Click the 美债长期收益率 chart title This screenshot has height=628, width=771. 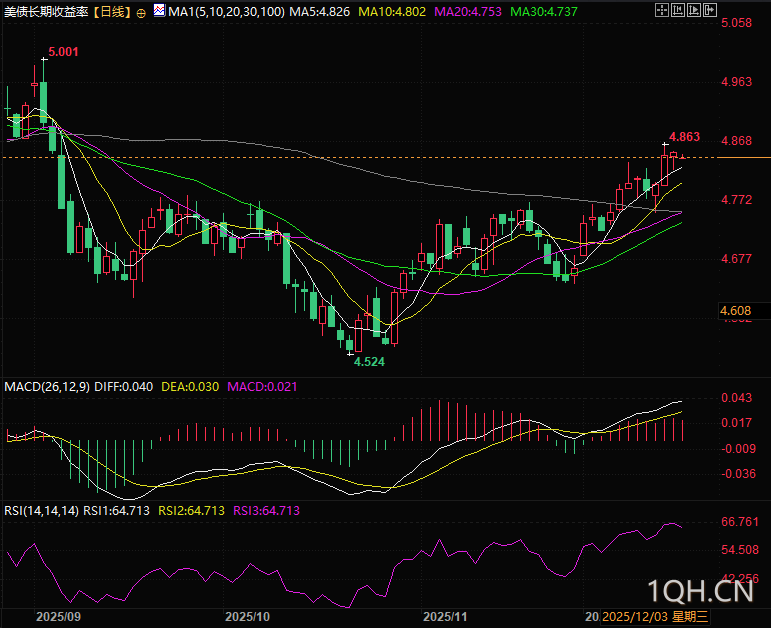[x=45, y=13]
